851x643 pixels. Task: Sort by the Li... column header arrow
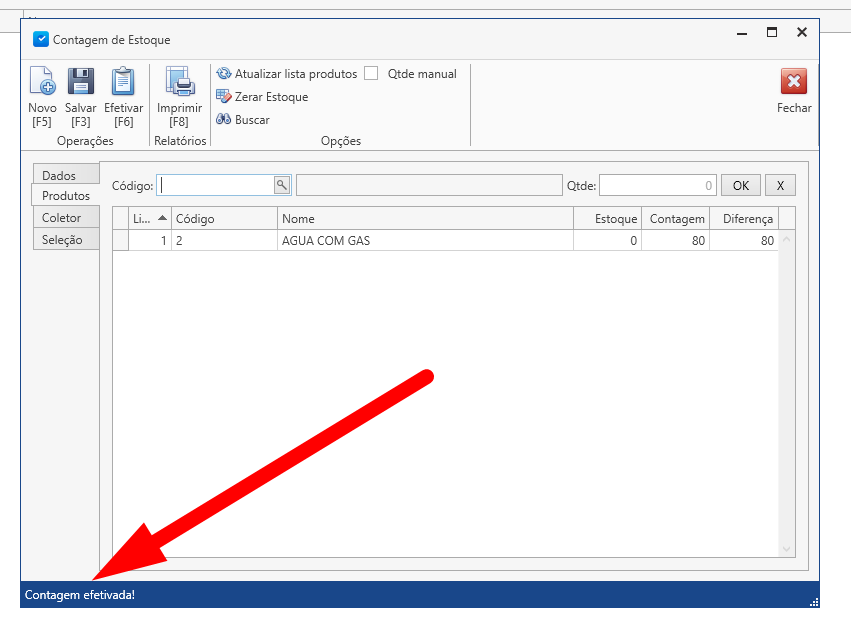(162, 219)
